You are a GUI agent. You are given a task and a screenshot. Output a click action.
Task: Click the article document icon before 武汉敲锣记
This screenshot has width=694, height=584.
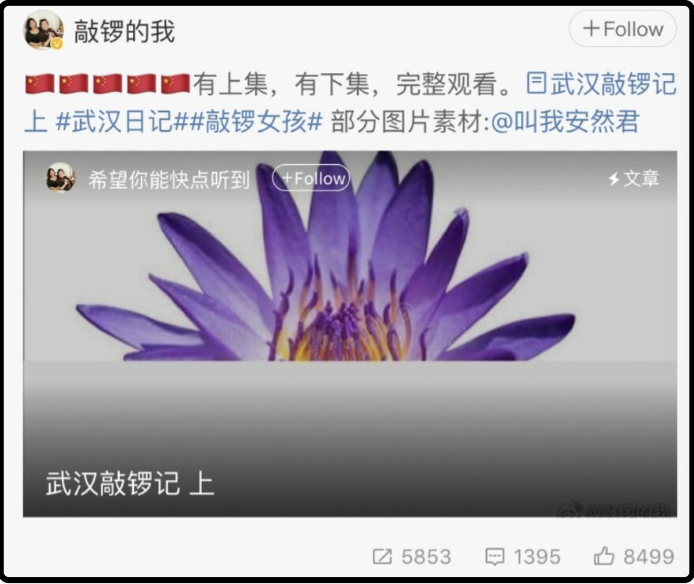[536, 83]
